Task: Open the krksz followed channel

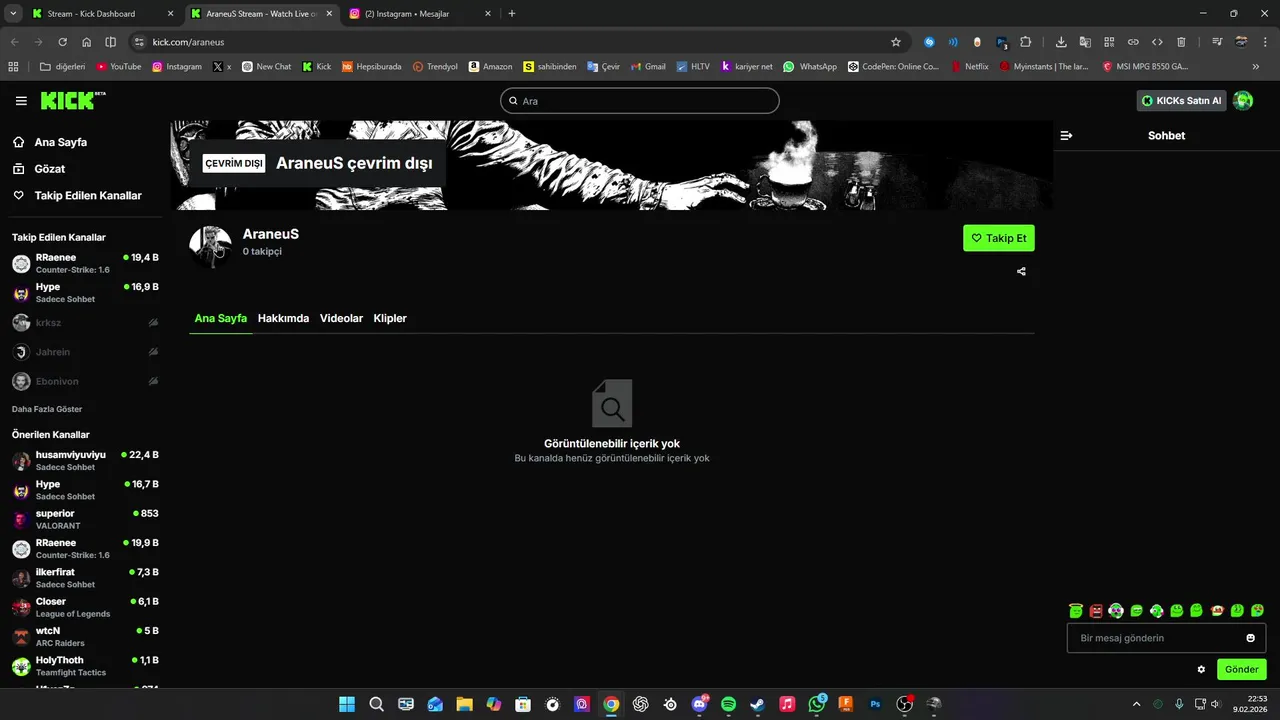Action: pyautogui.click(x=85, y=323)
